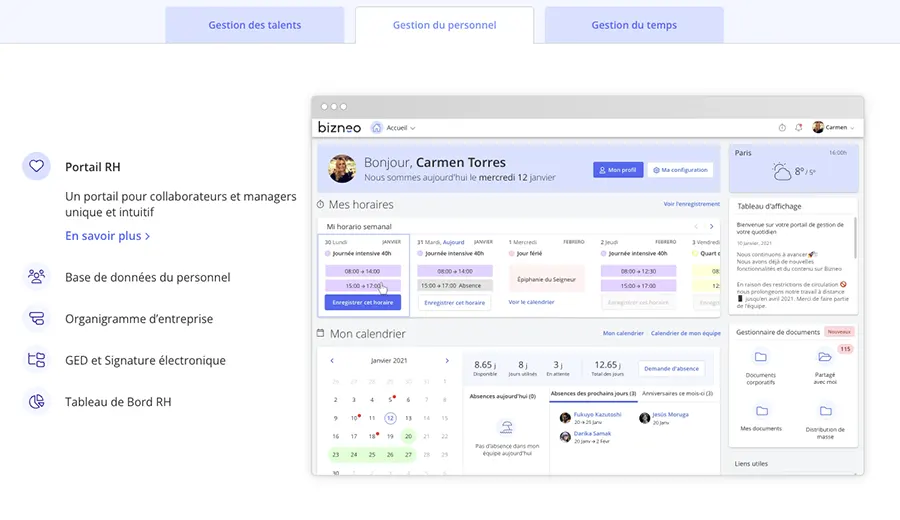Open Calendrier de mon équipe link
This screenshot has width=900, height=520.
(685, 333)
